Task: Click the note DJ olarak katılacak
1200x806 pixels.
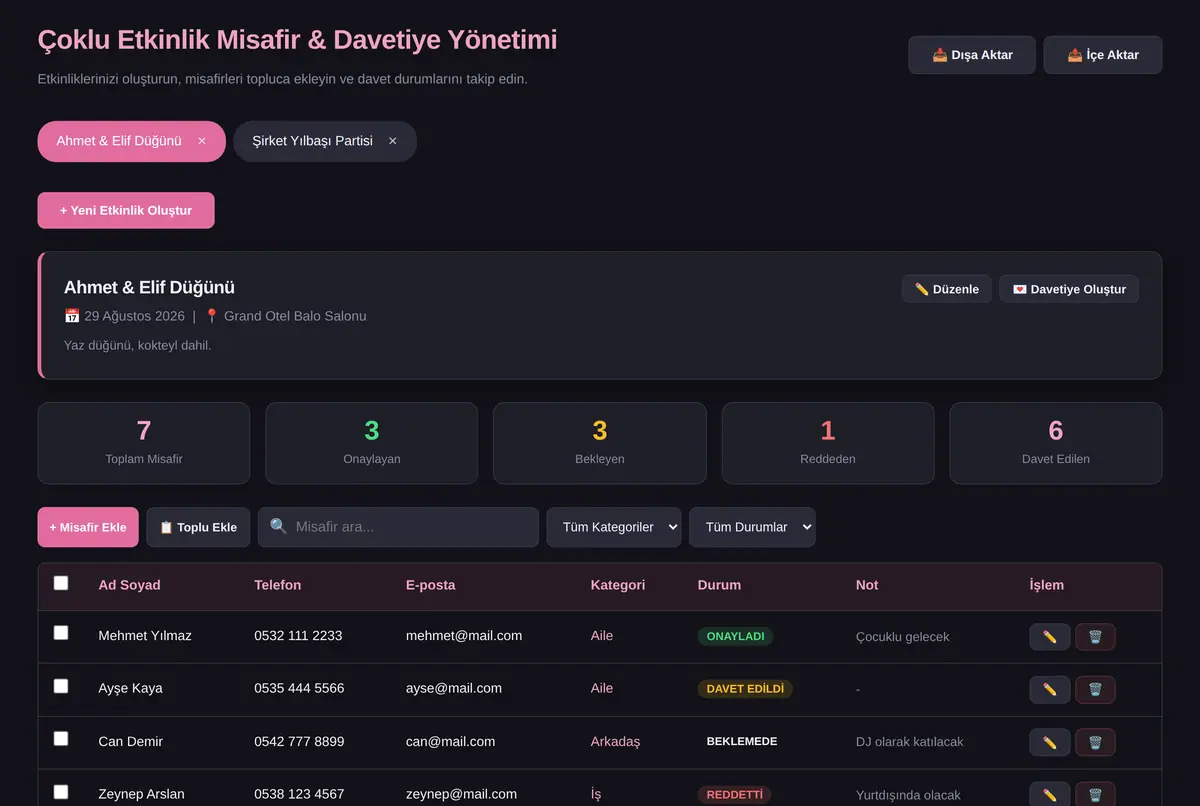Action: point(910,742)
